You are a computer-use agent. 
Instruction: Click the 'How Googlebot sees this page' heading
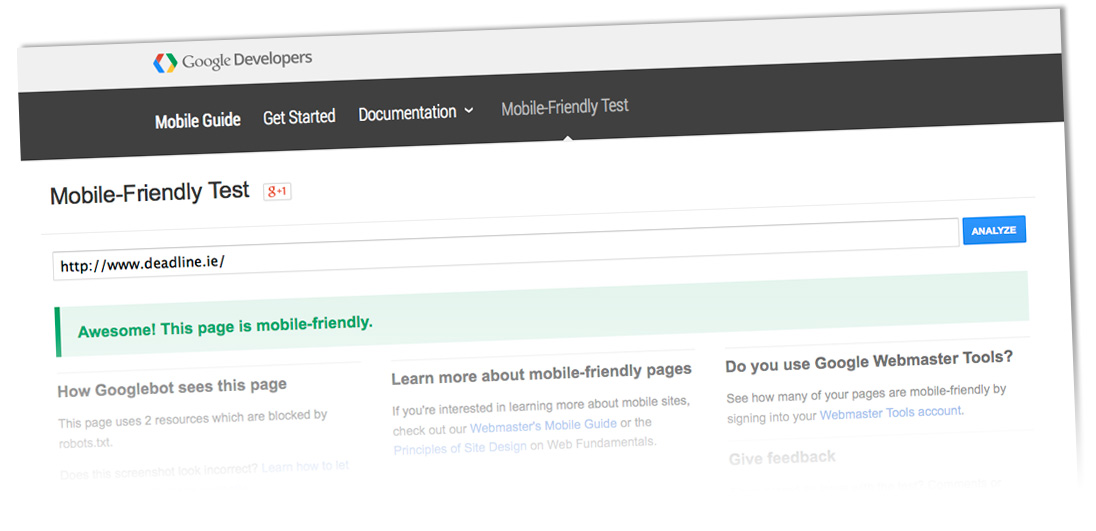pos(172,387)
